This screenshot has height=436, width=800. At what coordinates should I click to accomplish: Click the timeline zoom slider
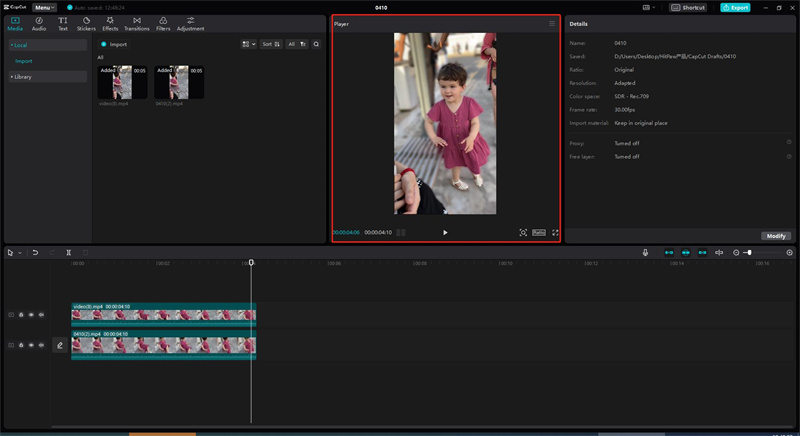point(748,253)
